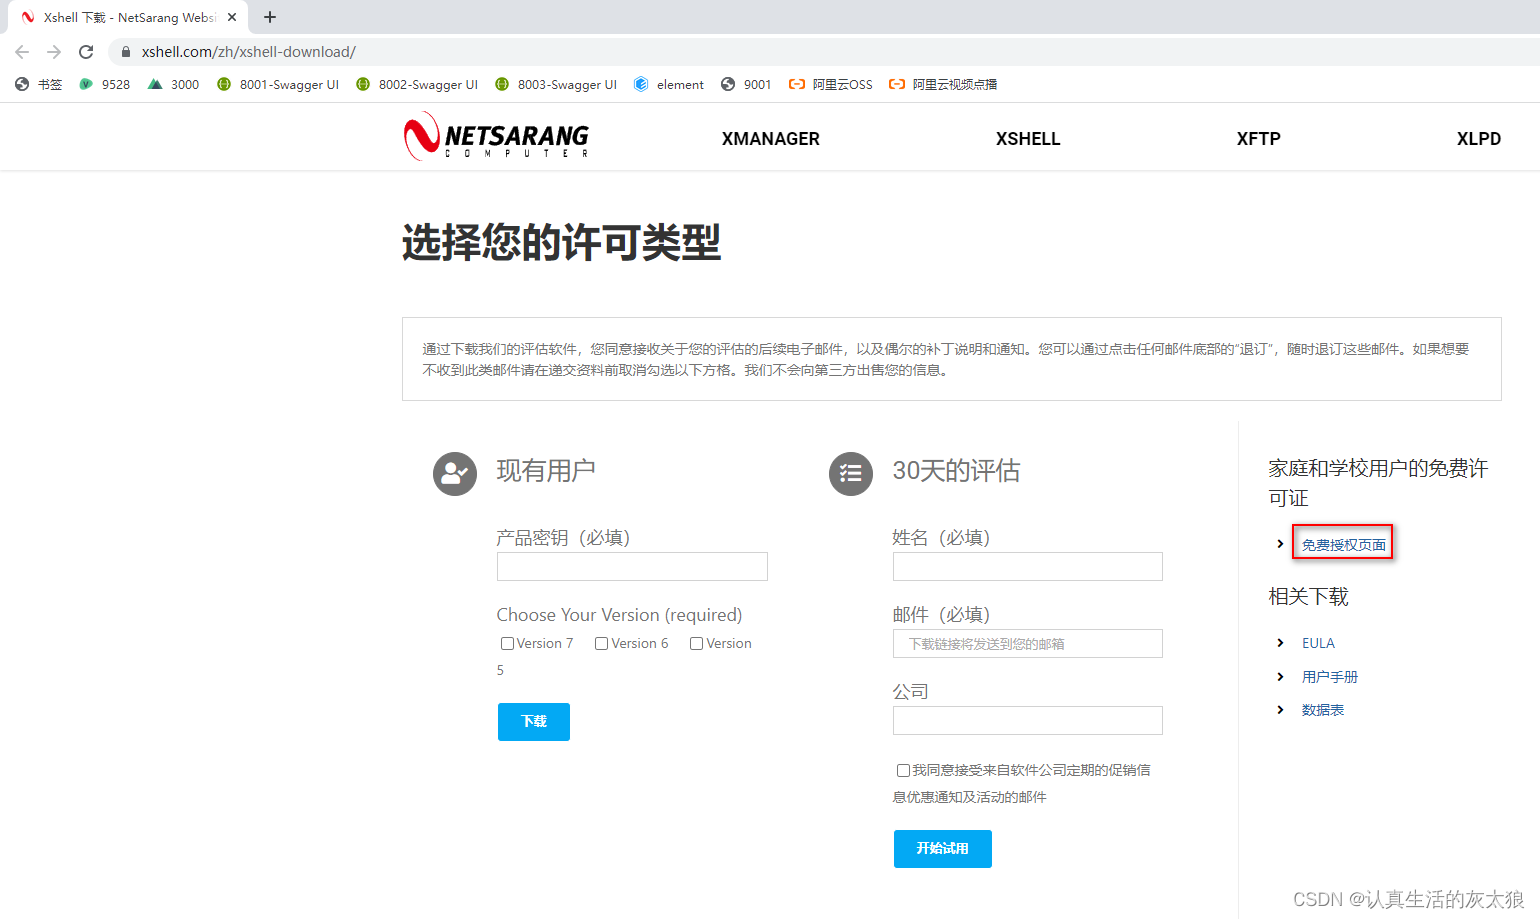Click the padlock icon in address bar
Viewport: 1540px width, 919px height.
126,52
